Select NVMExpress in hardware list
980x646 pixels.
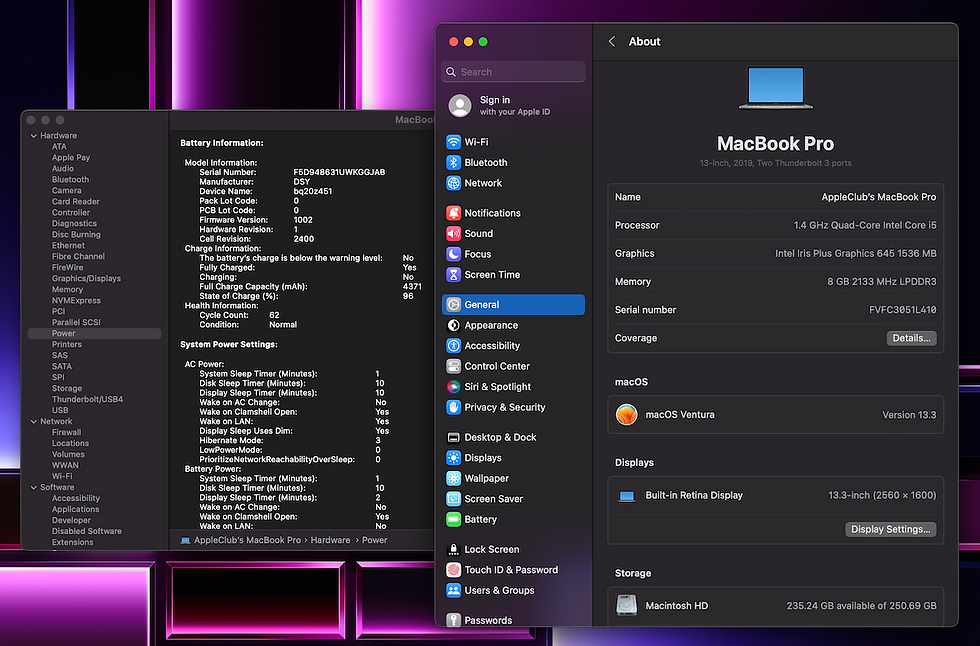point(76,301)
